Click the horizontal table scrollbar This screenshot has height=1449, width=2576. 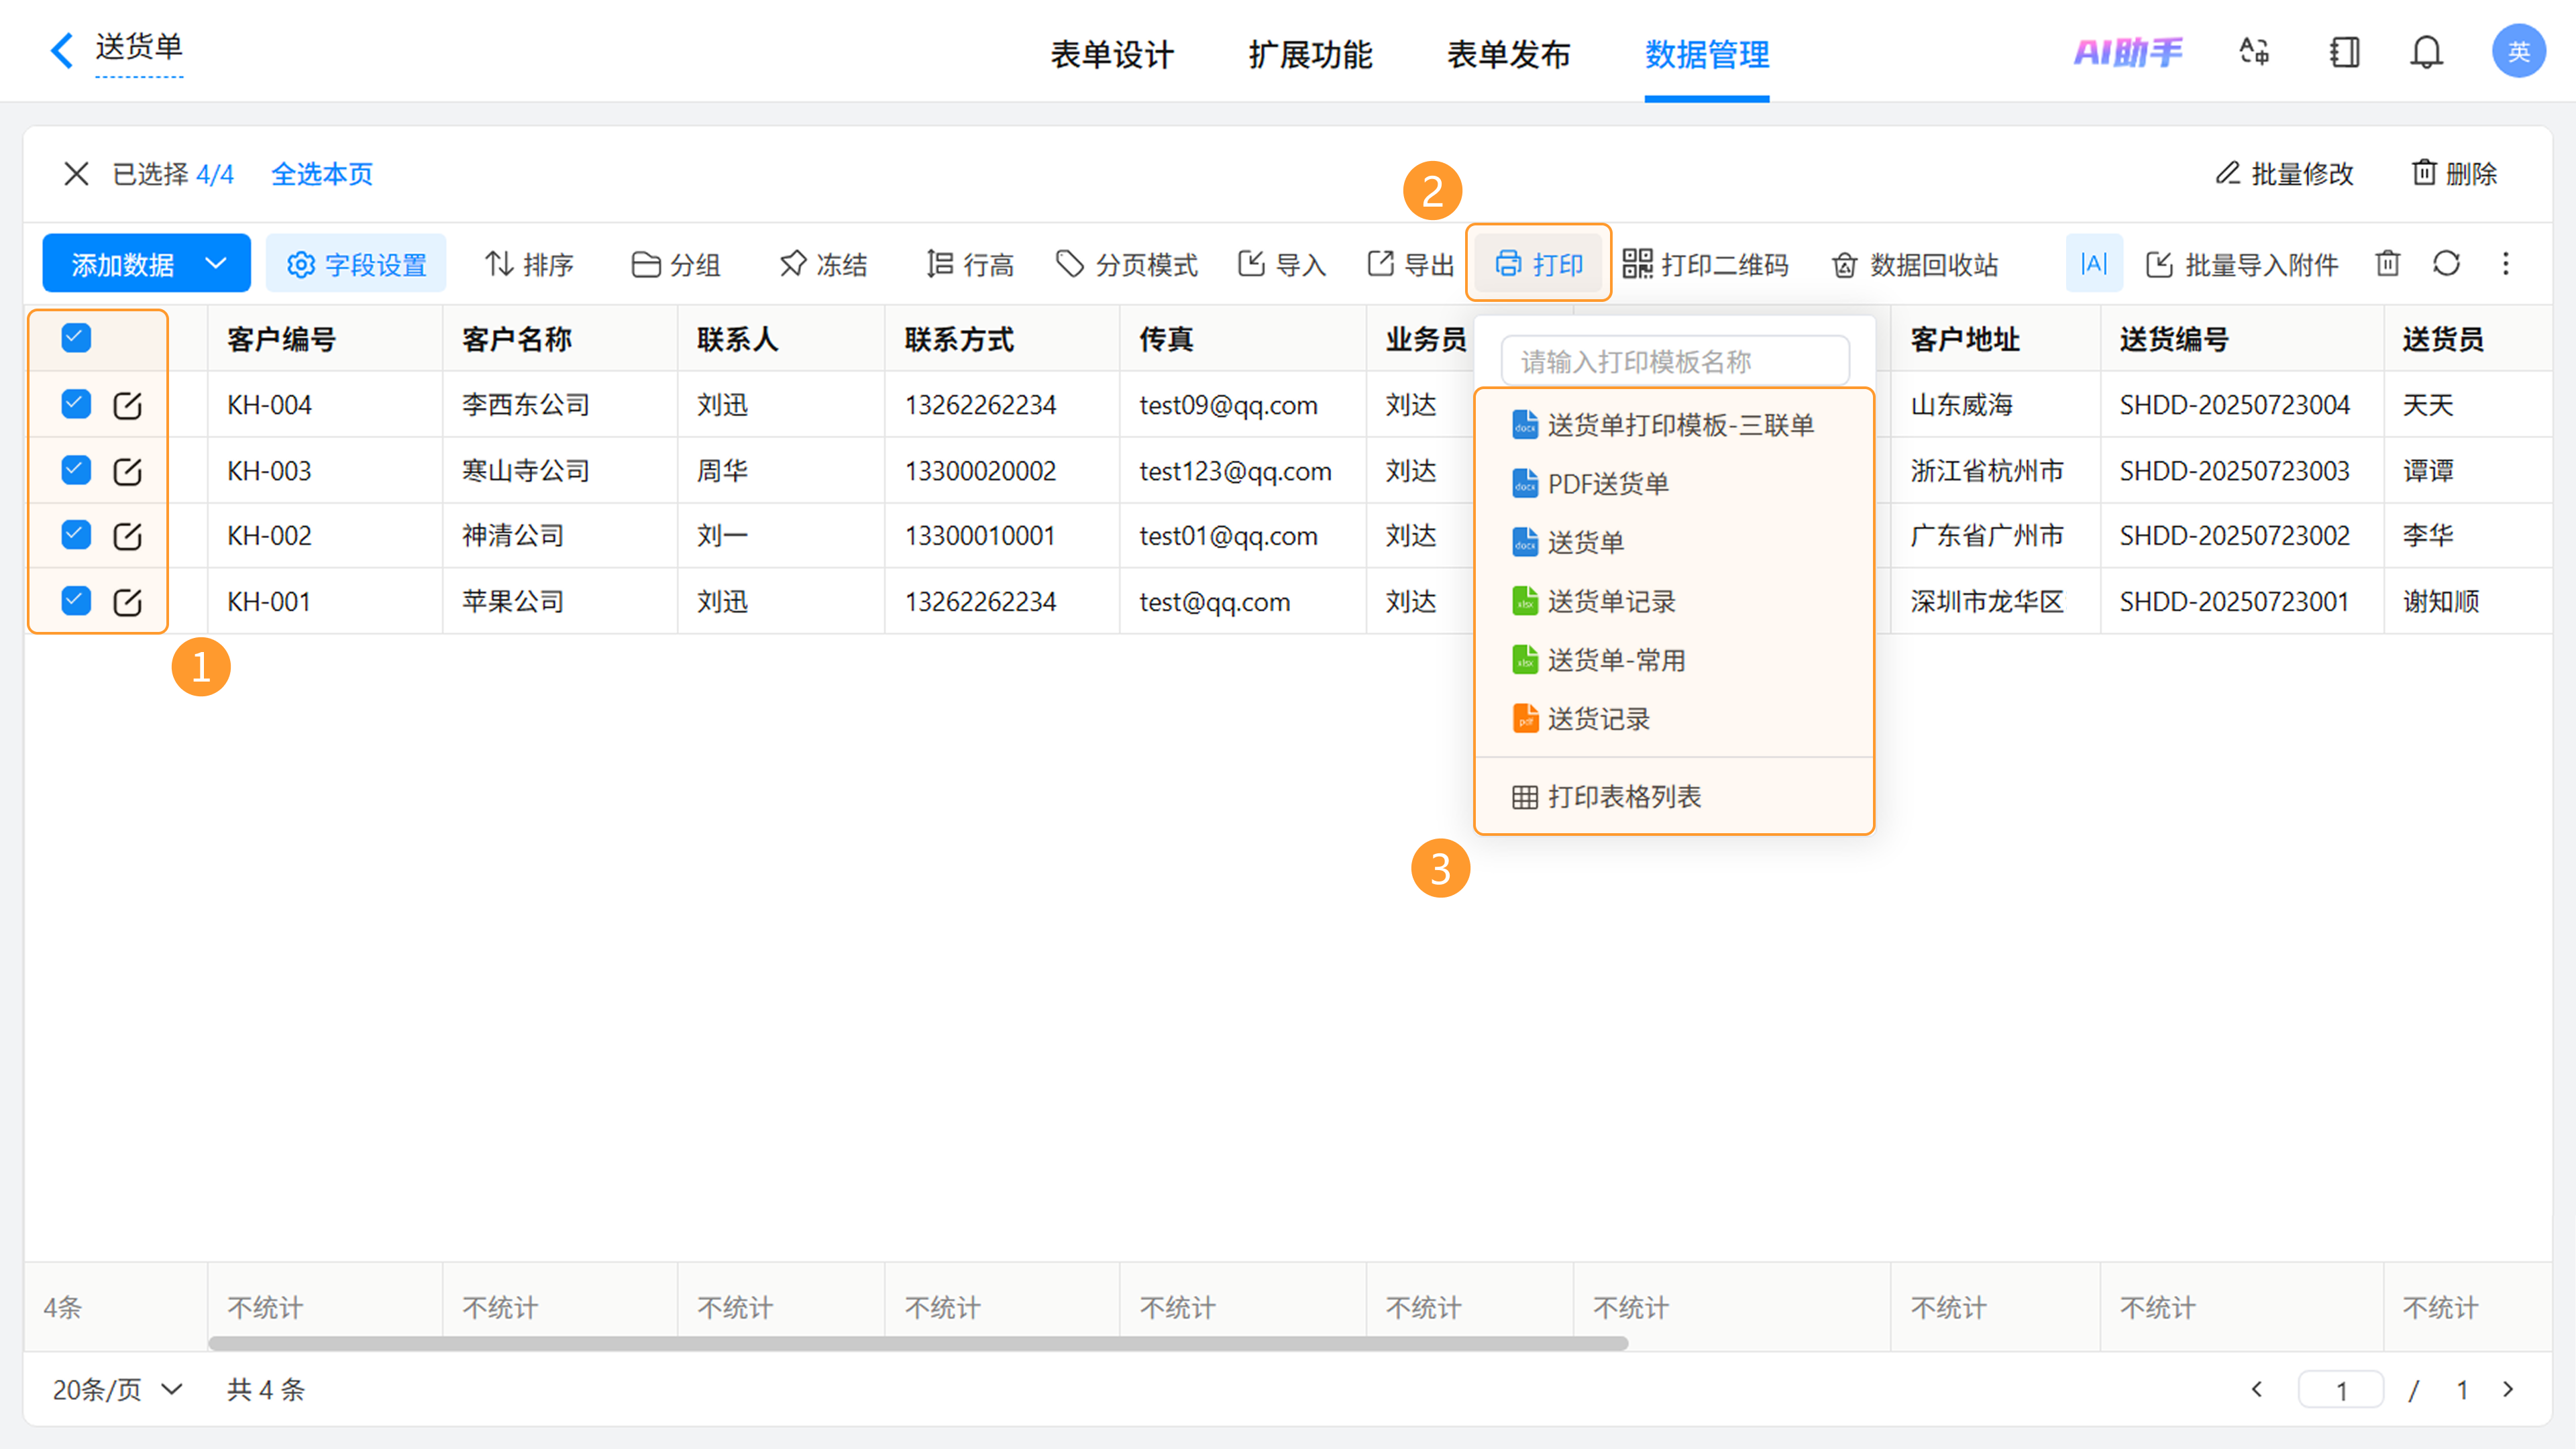tap(918, 1343)
